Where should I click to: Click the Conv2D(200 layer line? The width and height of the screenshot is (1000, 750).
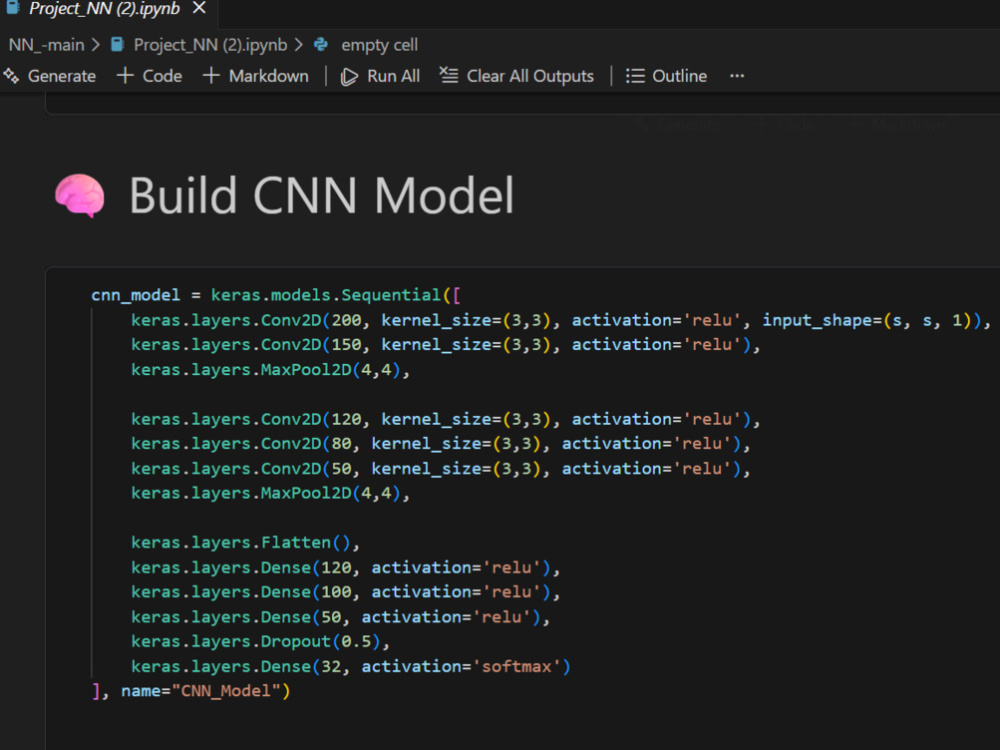(x=560, y=320)
